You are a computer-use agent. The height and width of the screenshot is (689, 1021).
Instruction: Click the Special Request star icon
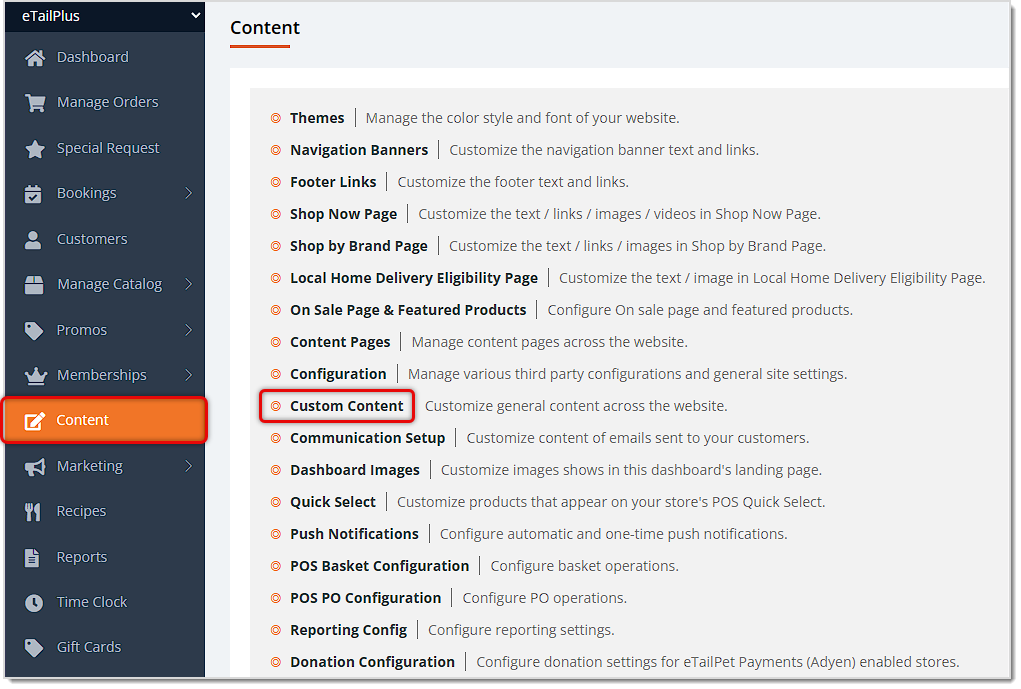[x=35, y=149]
